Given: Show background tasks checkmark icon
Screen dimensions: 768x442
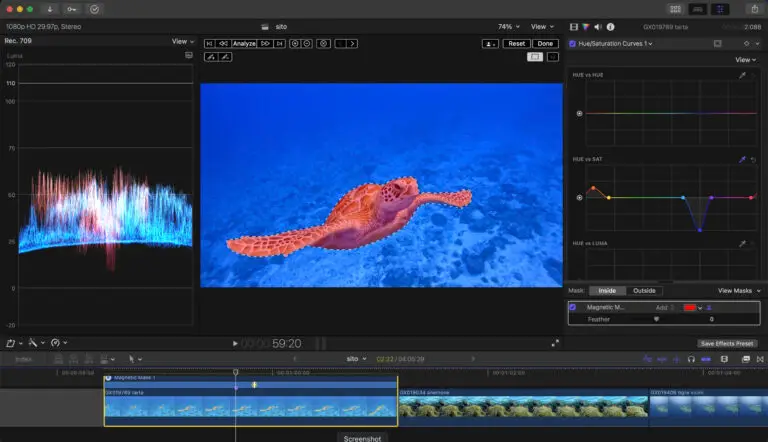Looking at the screenshot, I should click(95, 9).
